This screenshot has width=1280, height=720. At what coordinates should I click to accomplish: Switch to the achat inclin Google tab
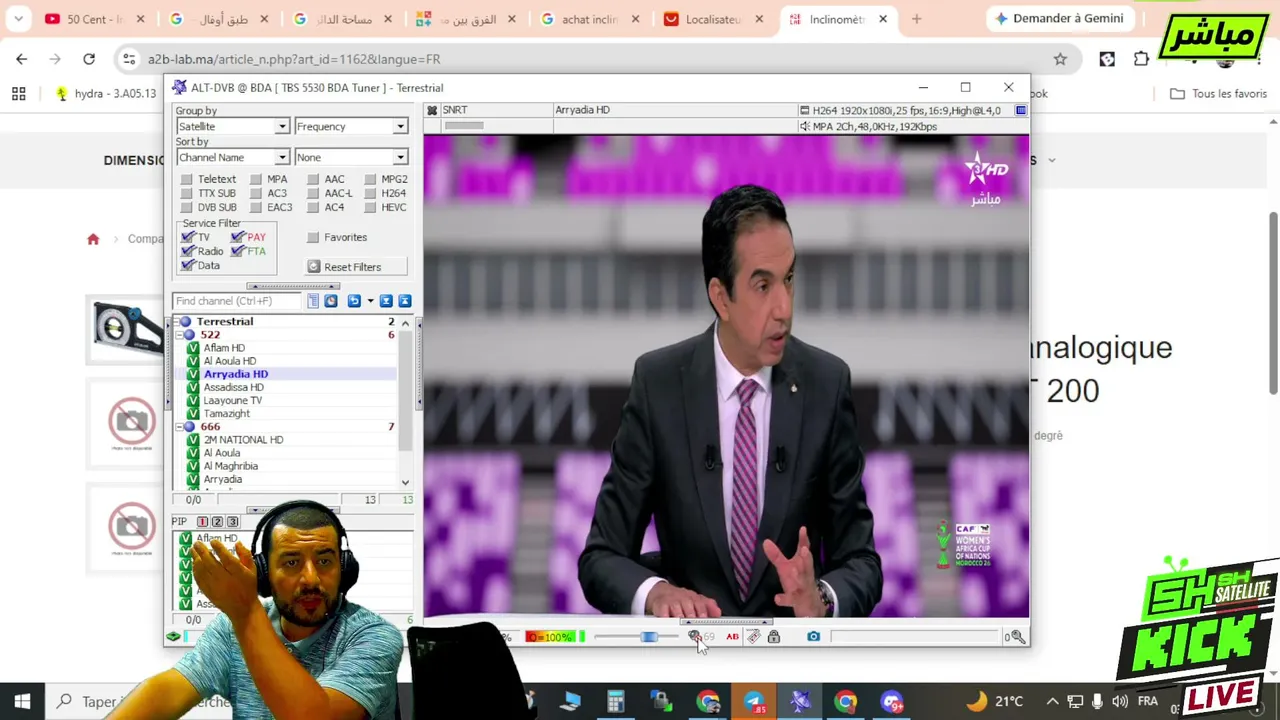(591, 19)
